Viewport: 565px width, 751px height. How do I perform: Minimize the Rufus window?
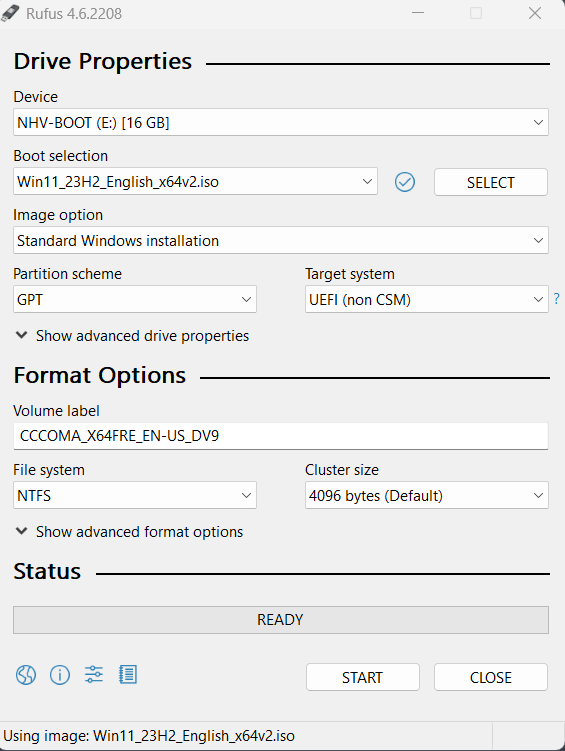[x=418, y=13]
